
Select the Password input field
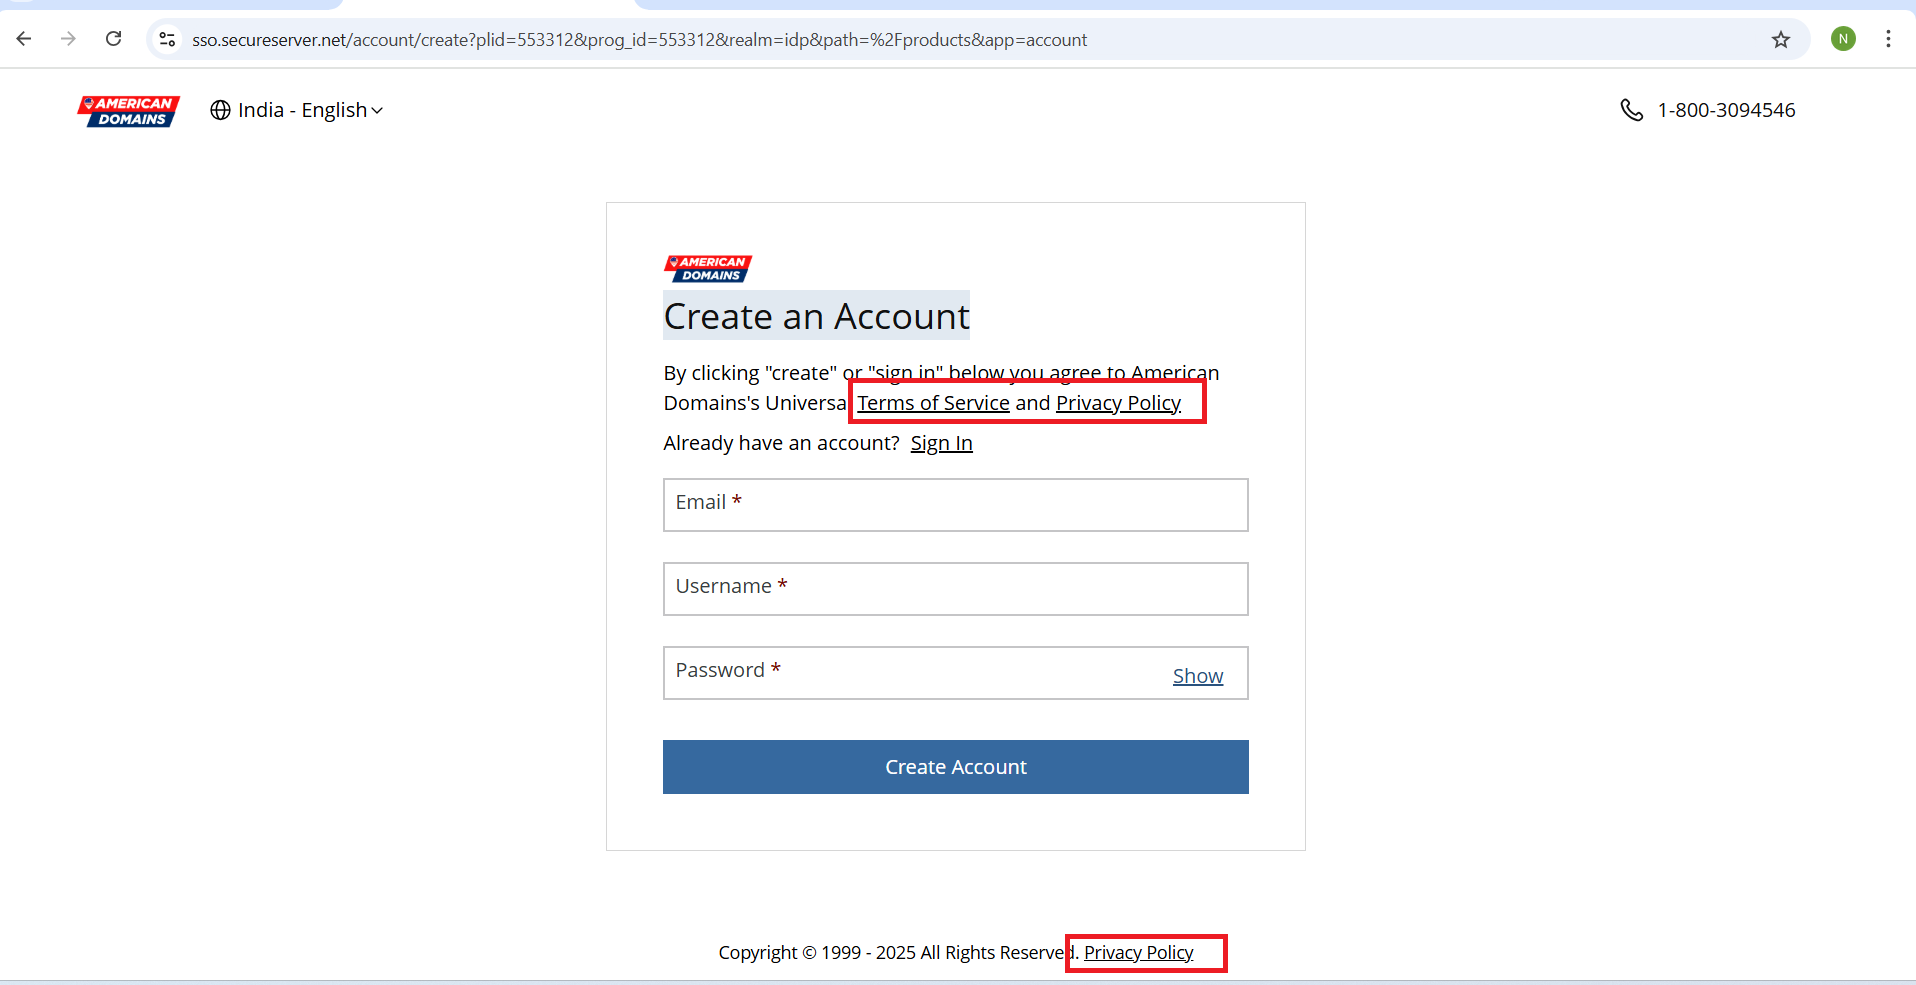tap(910, 673)
